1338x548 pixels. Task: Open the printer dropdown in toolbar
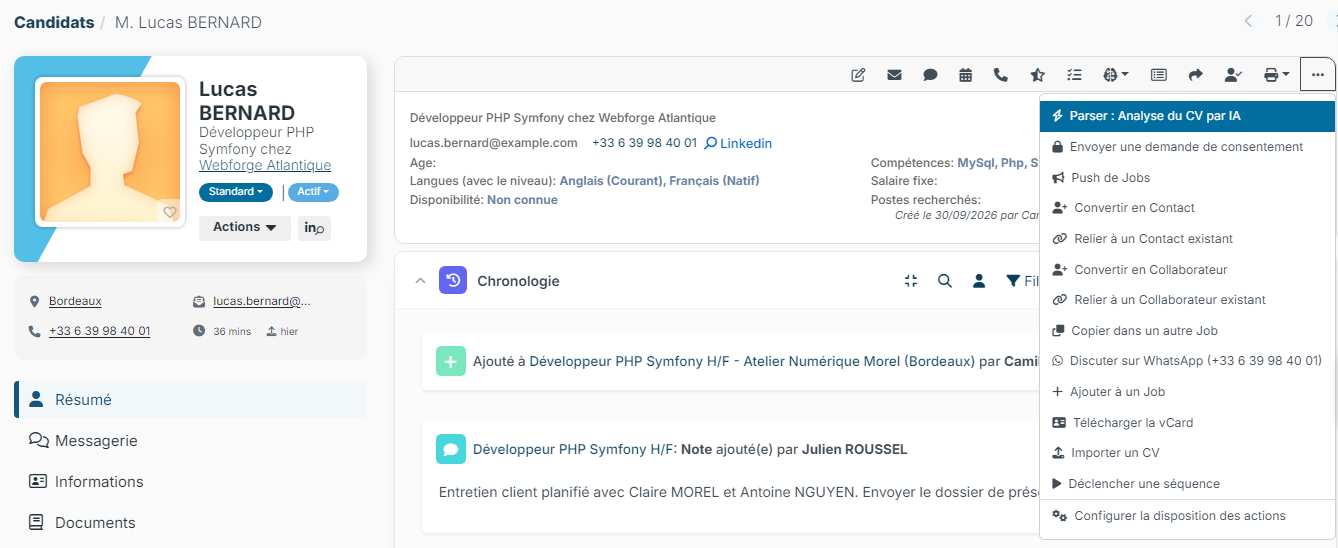point(1276,75)
